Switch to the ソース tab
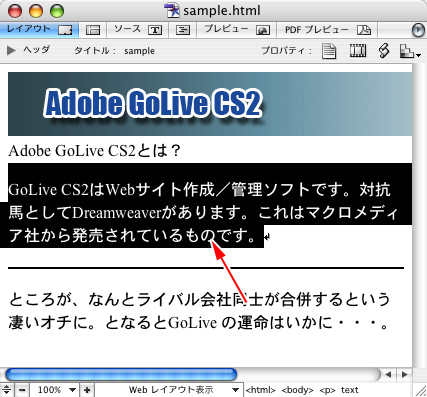 coord(137,30)
